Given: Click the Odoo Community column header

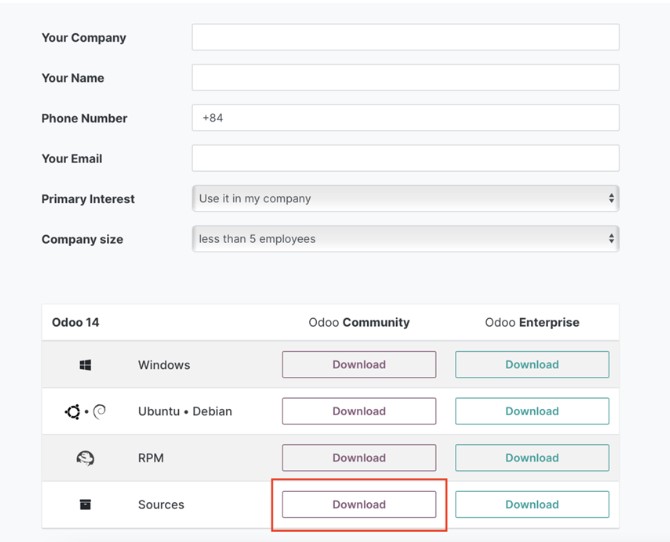Looking at the screenshot, I should (x=359, y=322).
